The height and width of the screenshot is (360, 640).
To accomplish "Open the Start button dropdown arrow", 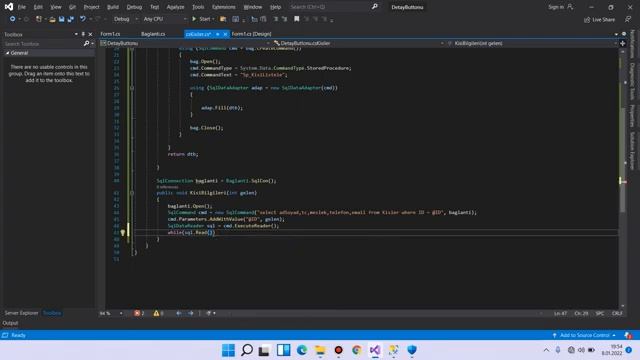I will click(x=213, y=19).
